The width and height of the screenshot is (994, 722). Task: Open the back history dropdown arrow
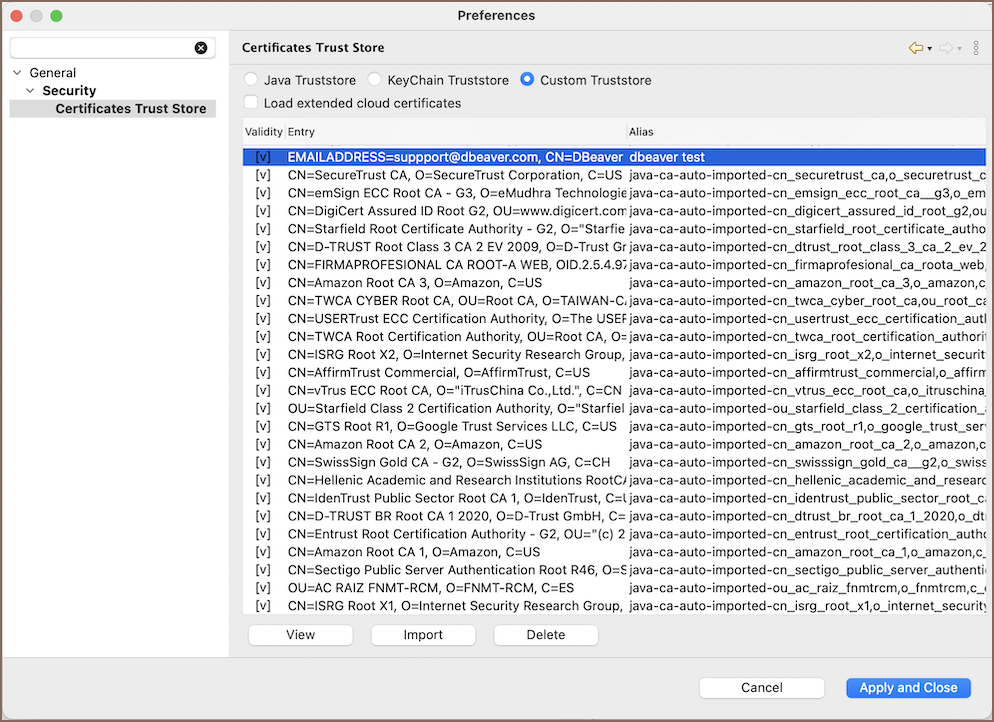point(930,49)
